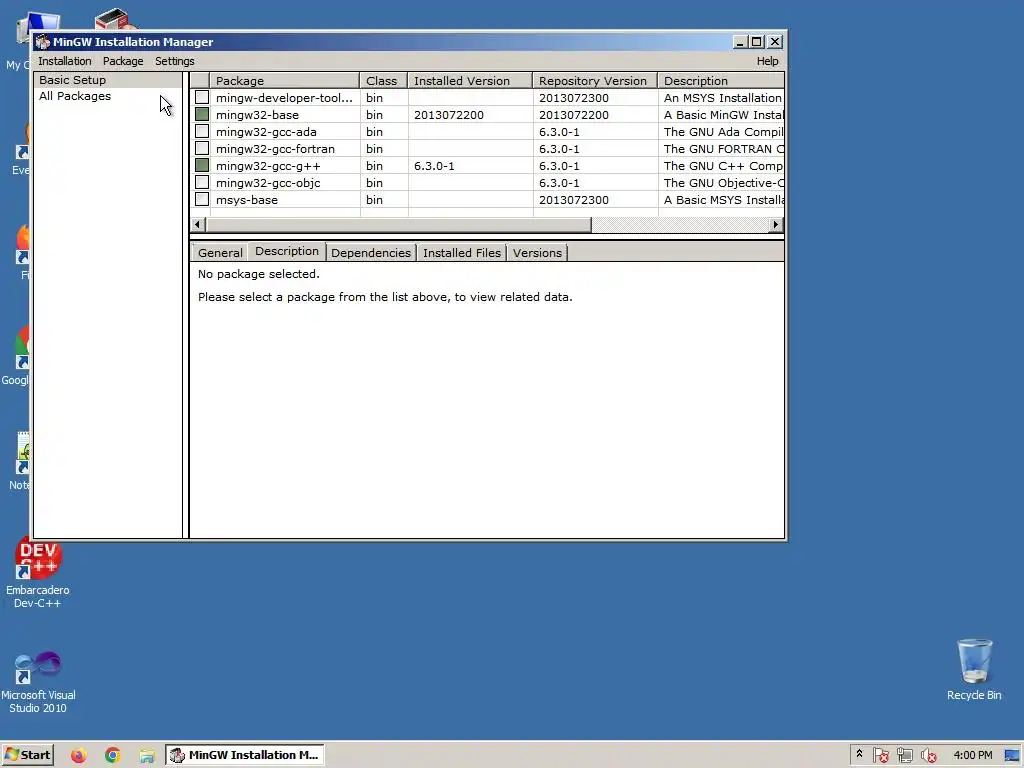Click the show desktop icon in the tray

tap(1012, 755)
